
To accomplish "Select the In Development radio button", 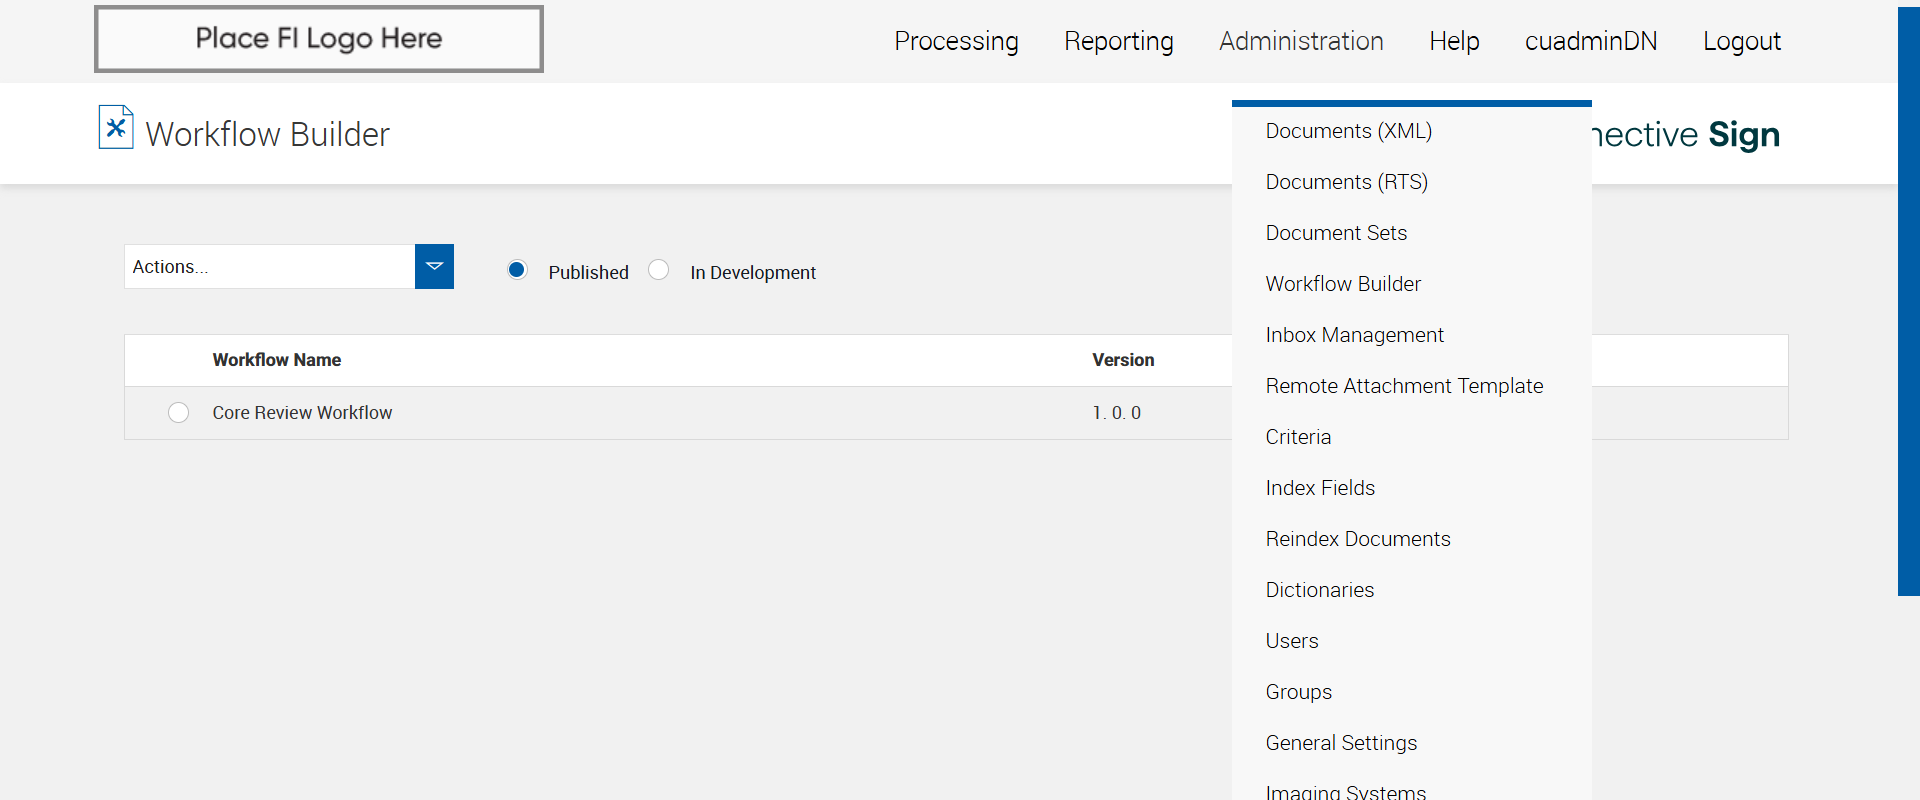I will (x=659, y=270).
